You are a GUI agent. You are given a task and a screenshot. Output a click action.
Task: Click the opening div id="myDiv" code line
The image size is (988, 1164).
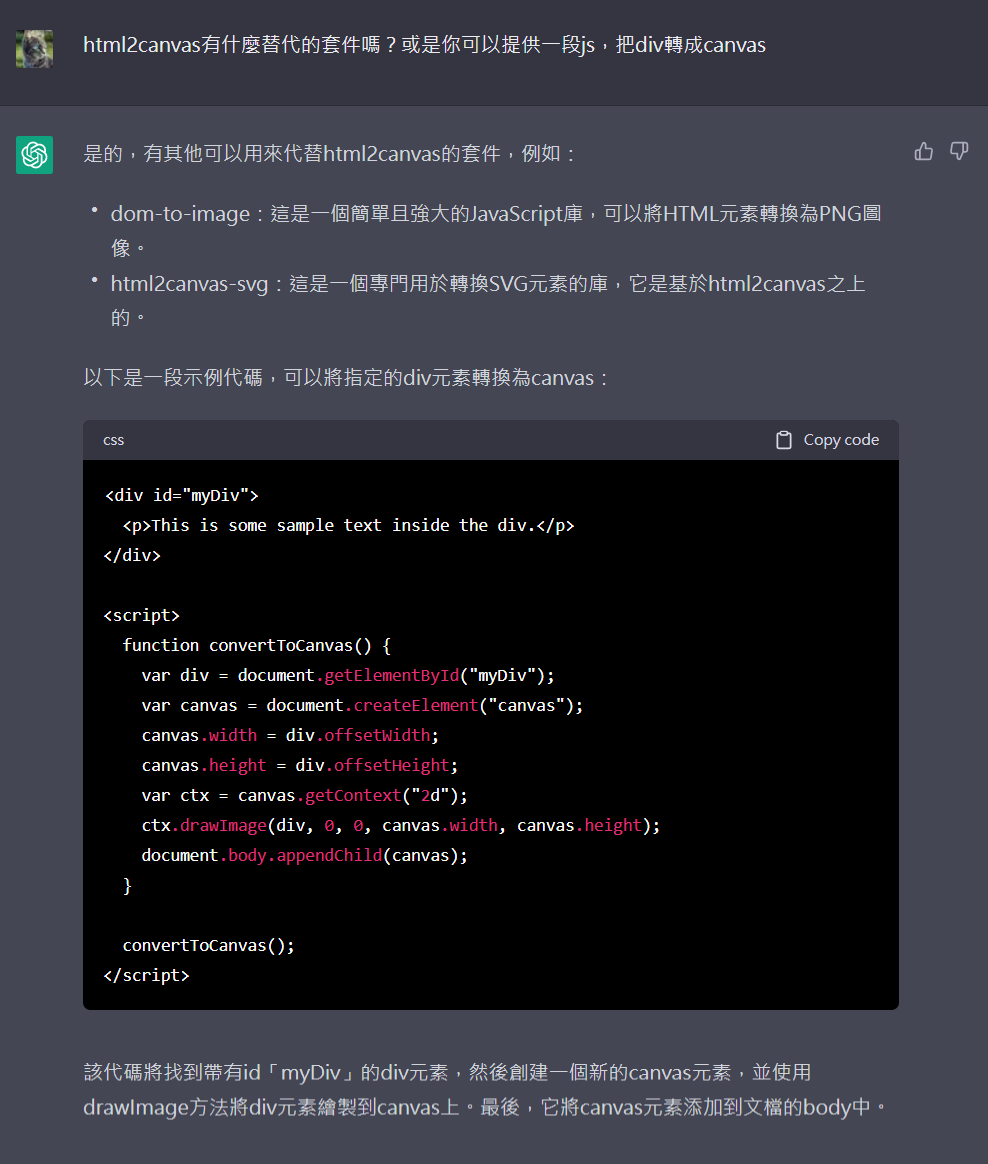(181, 495)
